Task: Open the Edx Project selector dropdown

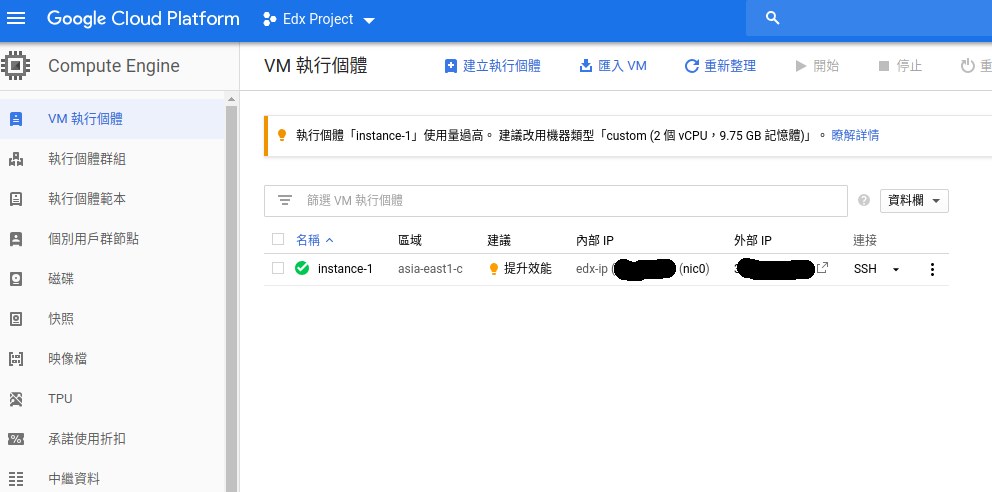Action: [x=319, y=19]
